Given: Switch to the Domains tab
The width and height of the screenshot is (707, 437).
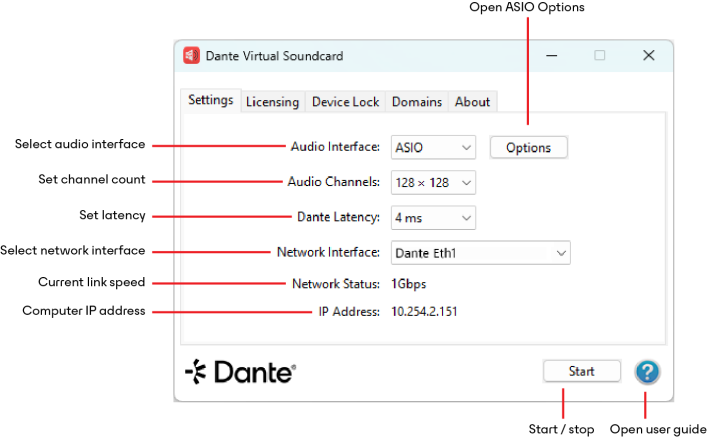Looking at the screenshot, I should 417,102.
